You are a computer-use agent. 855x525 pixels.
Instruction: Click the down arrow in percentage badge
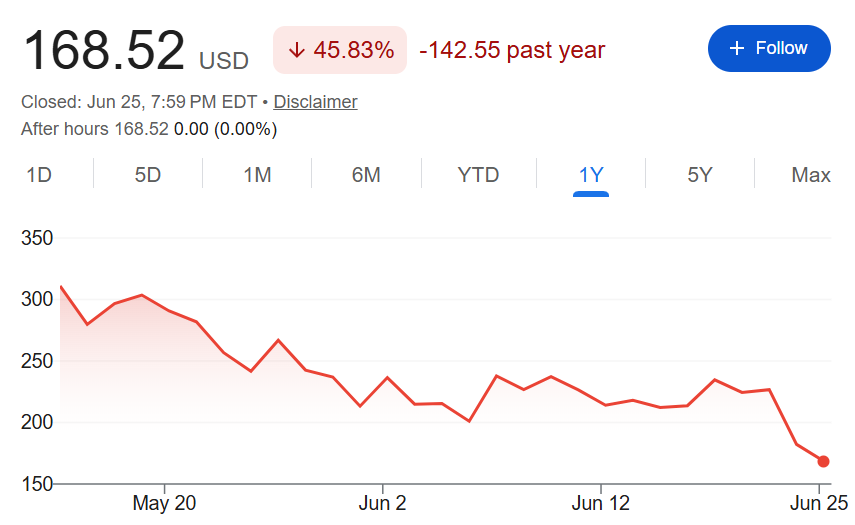pos(297,50)
